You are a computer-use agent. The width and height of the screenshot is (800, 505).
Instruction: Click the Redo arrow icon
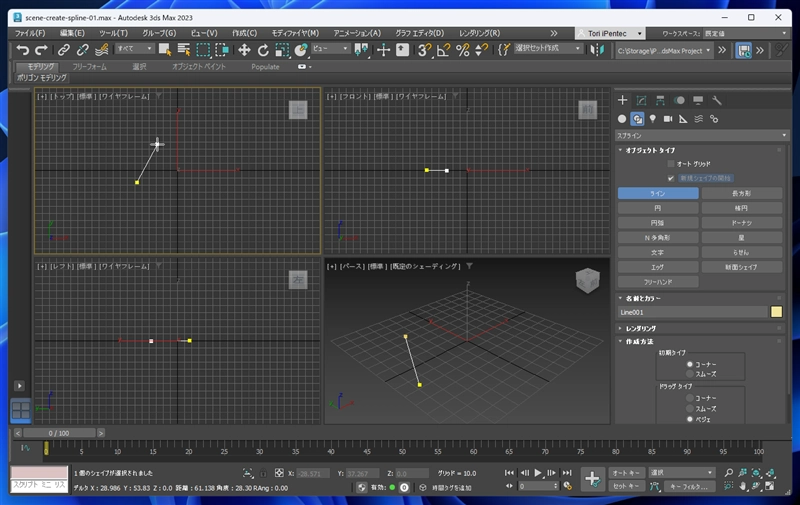41,49
